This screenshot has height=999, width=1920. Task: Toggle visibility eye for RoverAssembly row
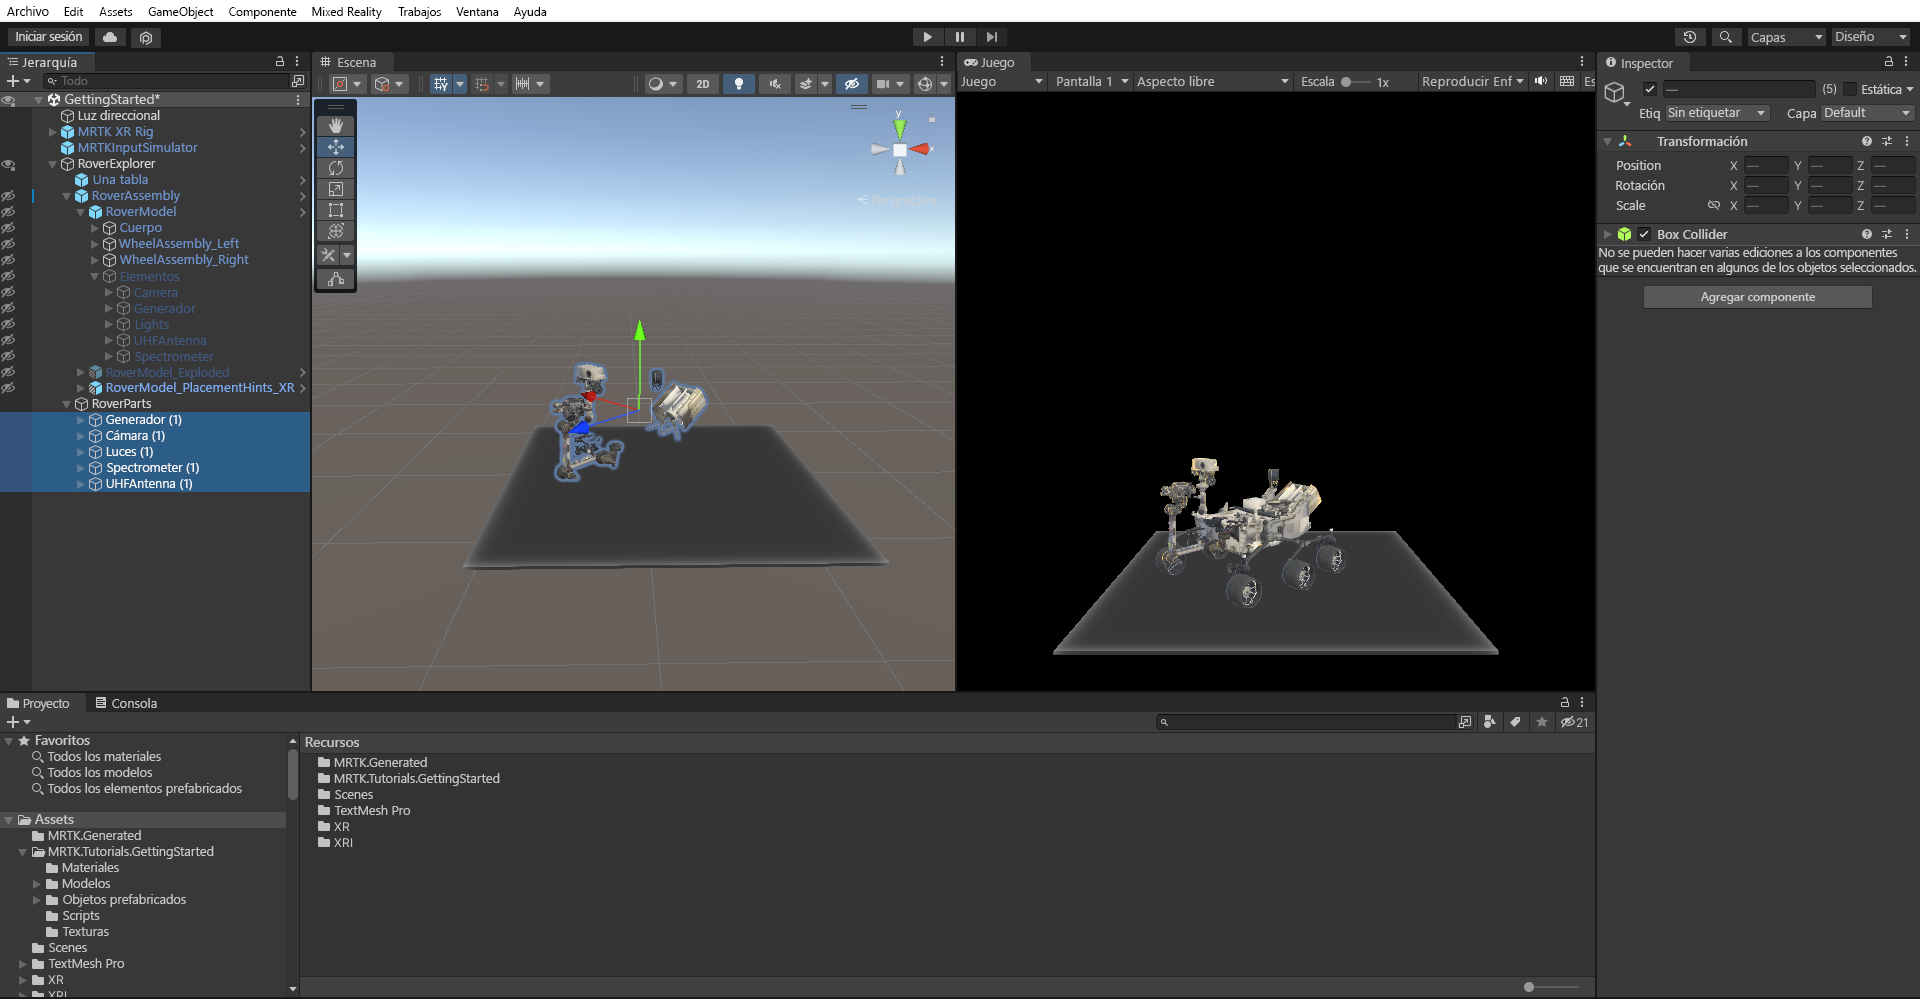tap(8, 196)
